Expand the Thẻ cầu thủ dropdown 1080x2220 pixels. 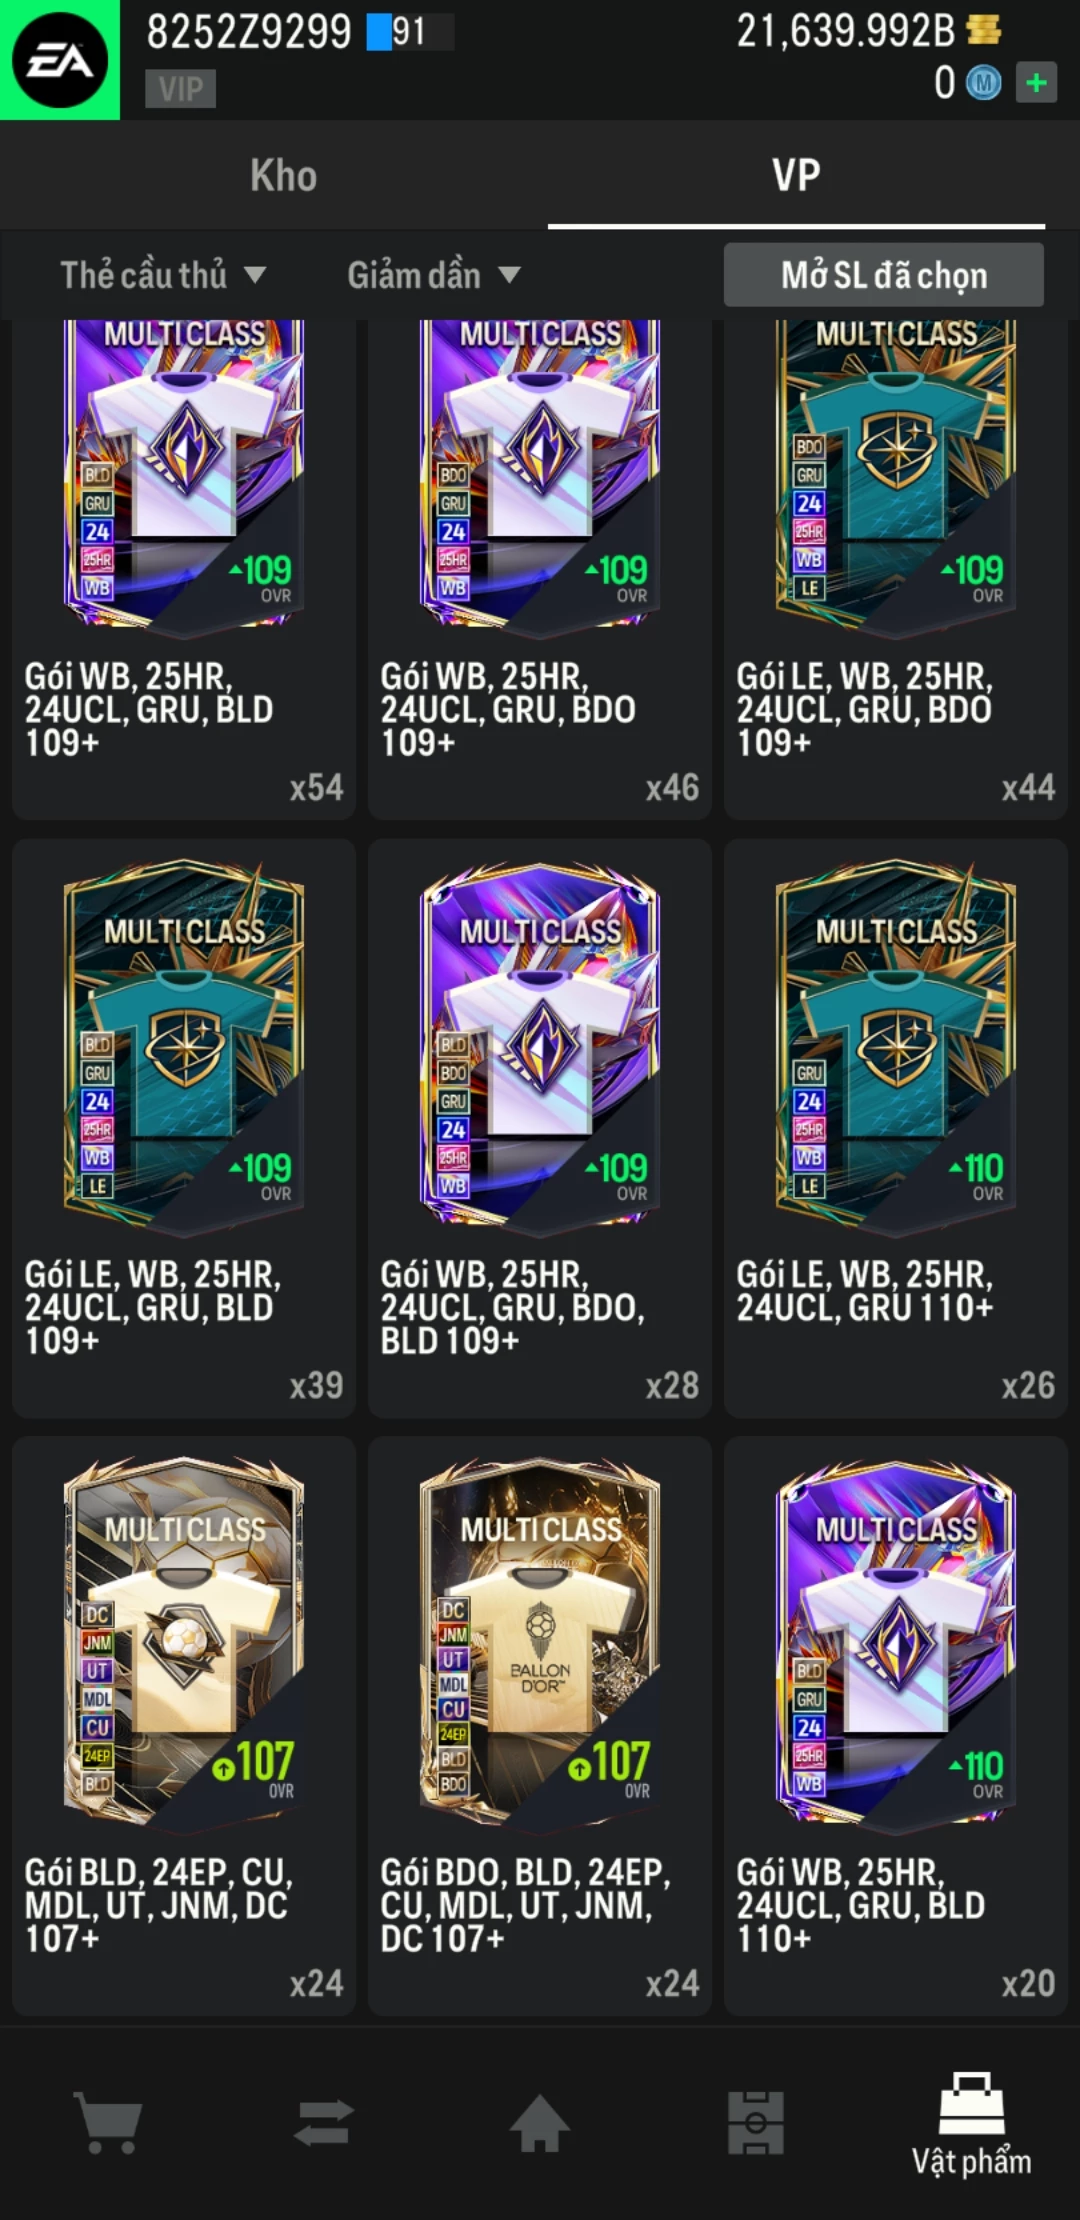(x=163, y=275)
